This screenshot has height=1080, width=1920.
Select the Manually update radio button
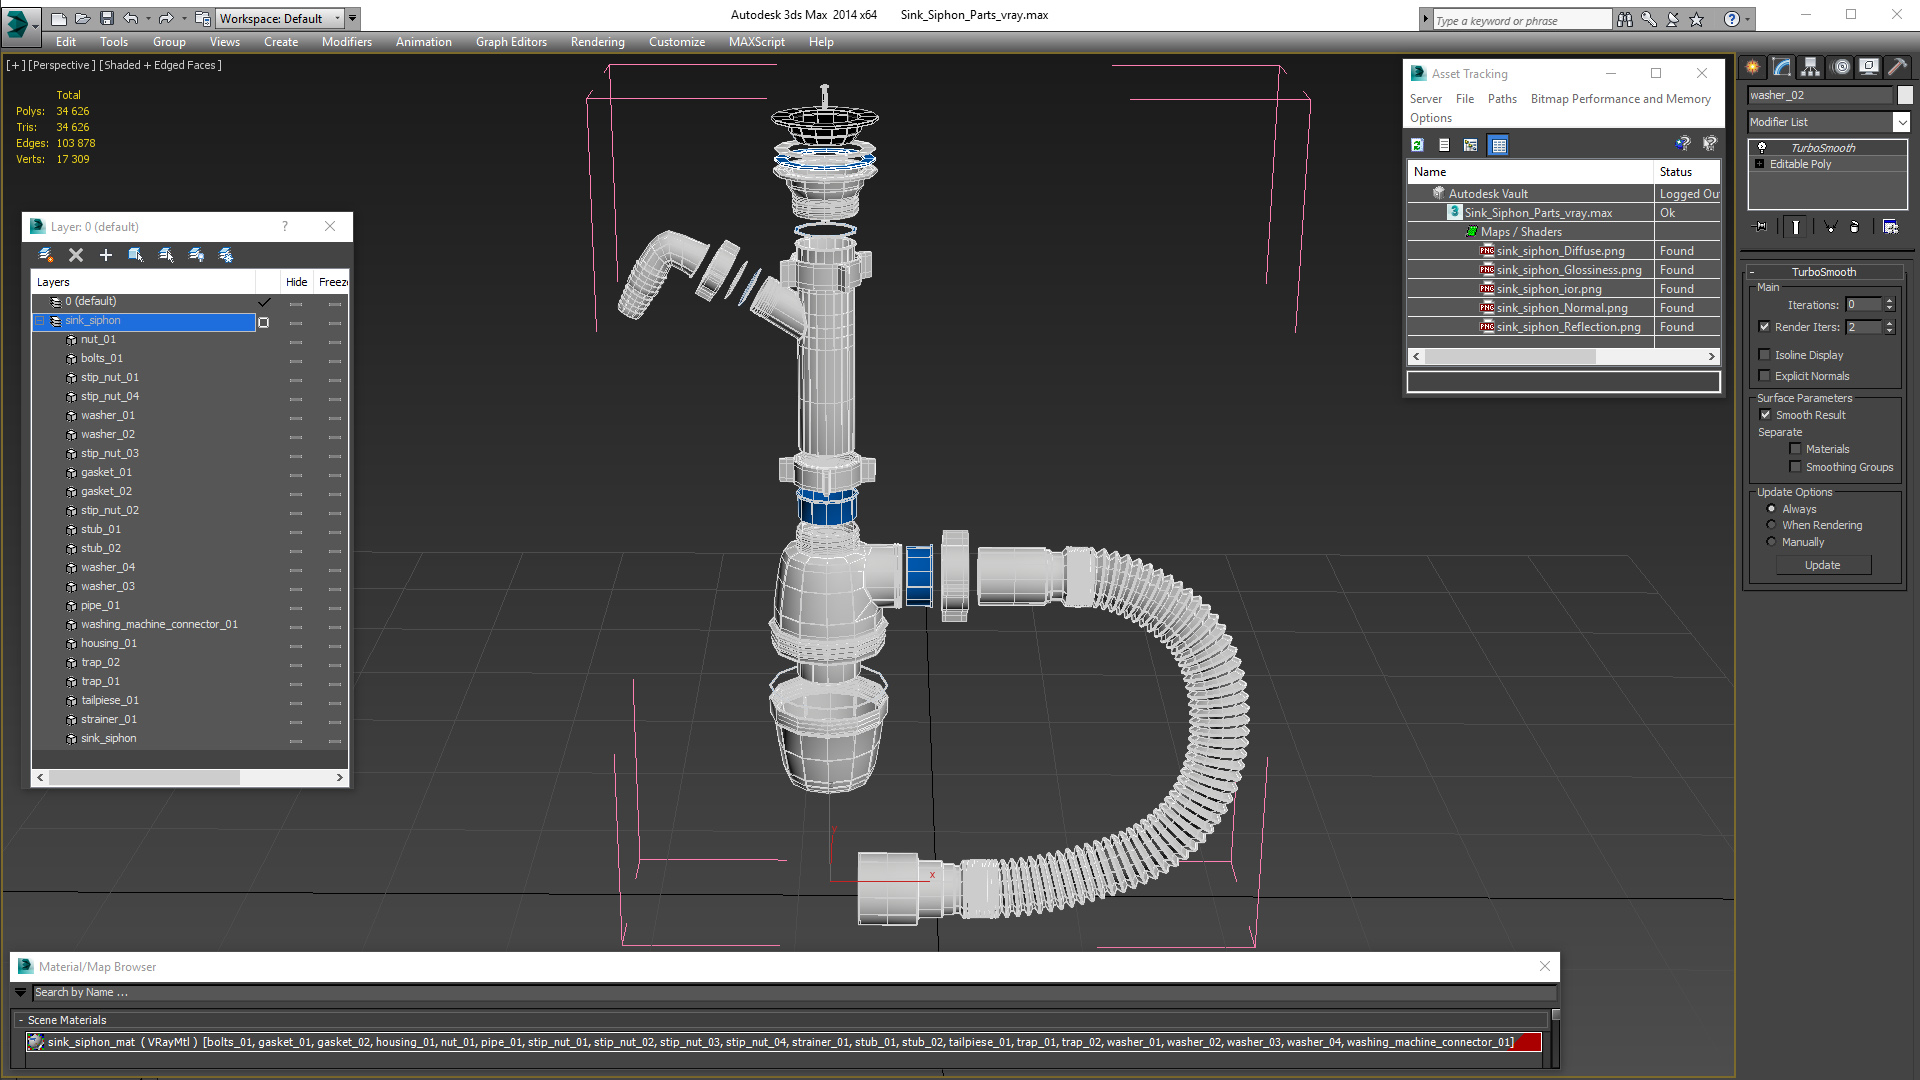(1771, 542)
